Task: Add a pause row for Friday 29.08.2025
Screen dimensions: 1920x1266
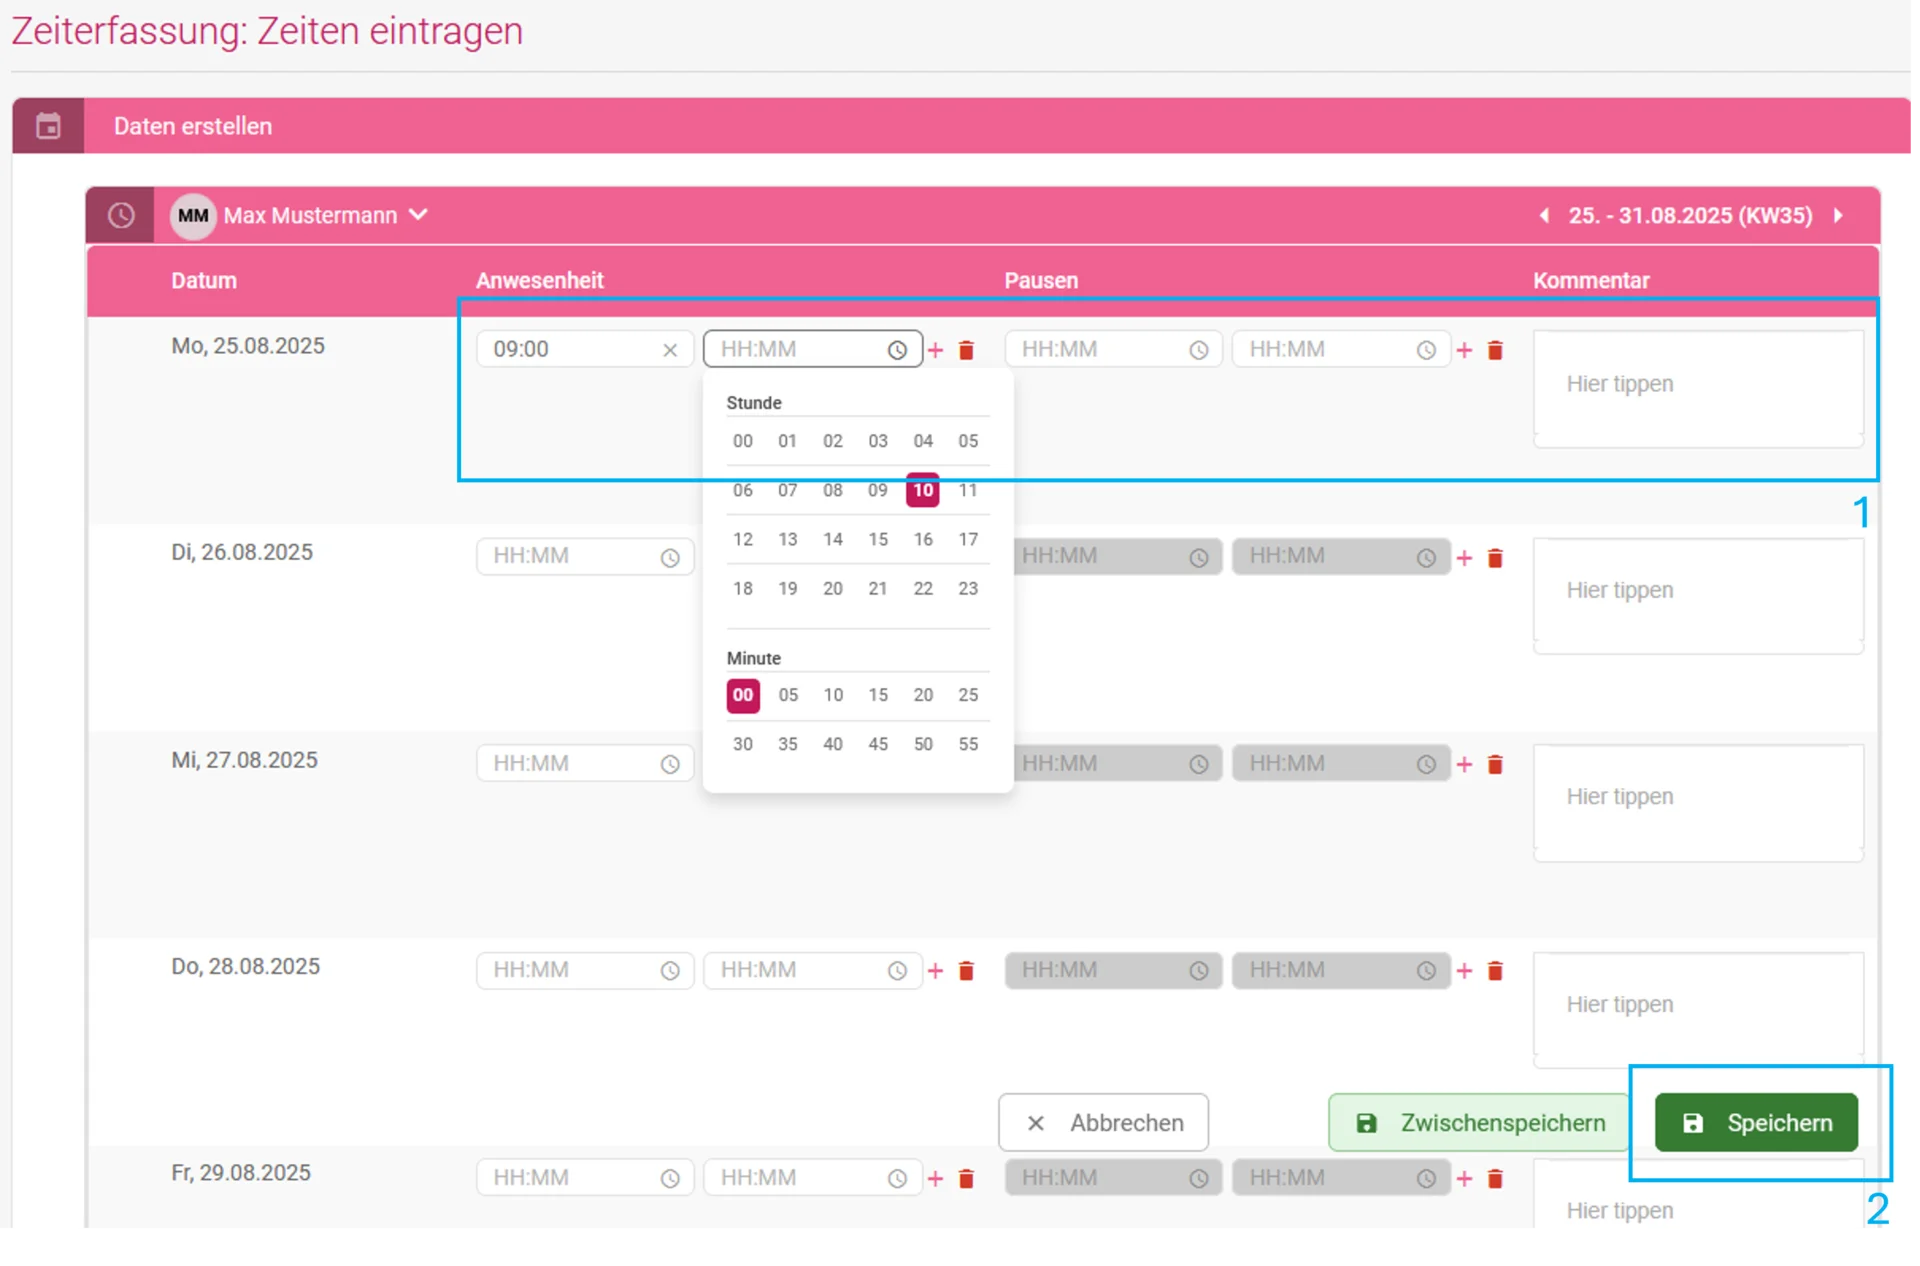Action: coord(1464,1179)
